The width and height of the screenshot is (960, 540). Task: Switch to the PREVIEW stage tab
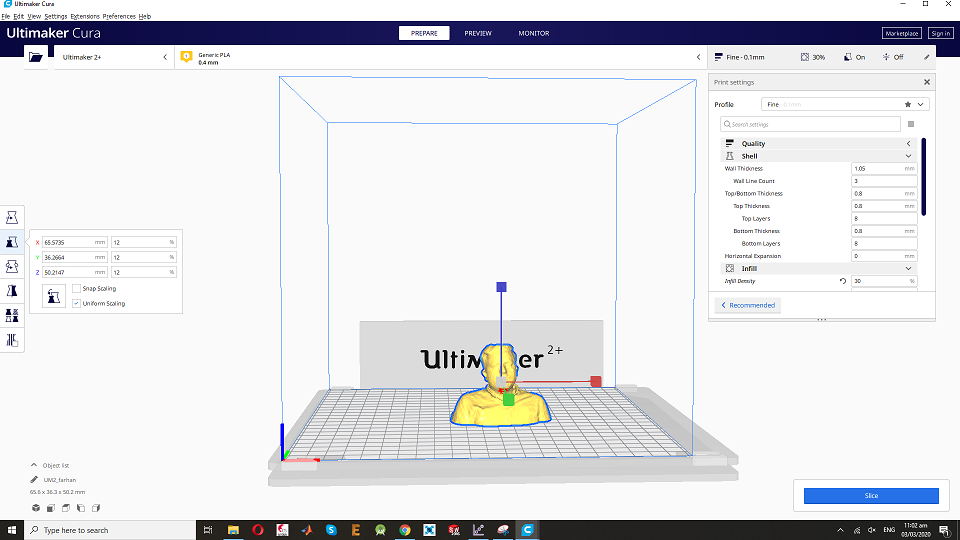pyautogui.click(x=478, y=33)
